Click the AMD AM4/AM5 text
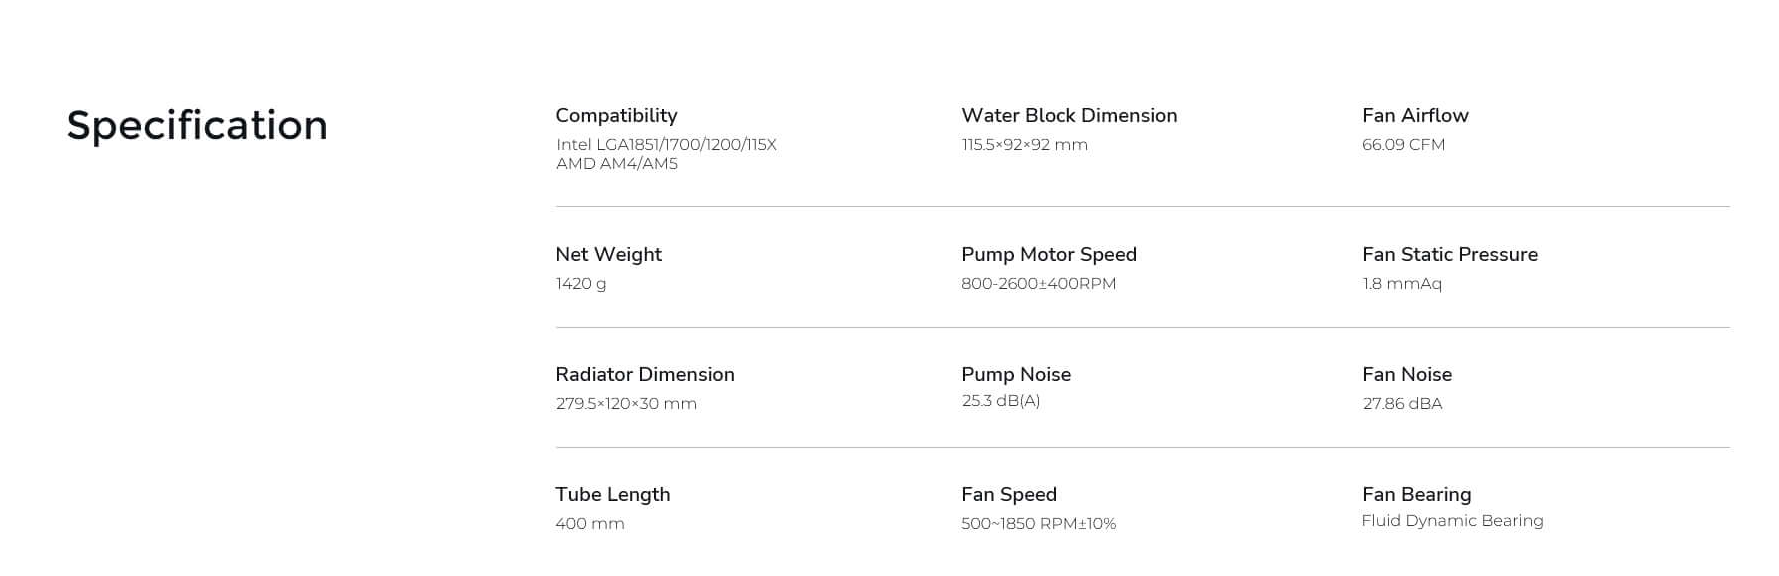 click(x=617, y=163)
